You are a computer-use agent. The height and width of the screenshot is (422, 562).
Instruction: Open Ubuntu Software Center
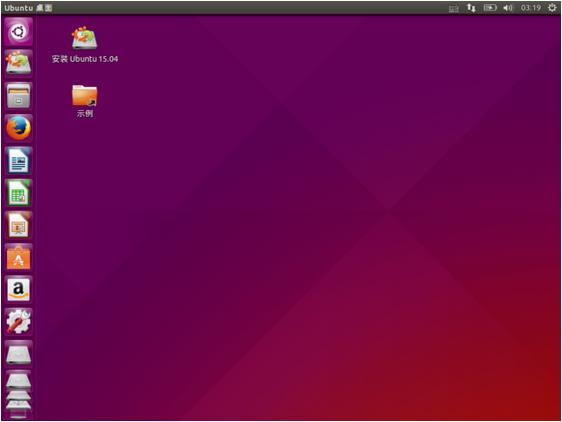pos(18,257)
